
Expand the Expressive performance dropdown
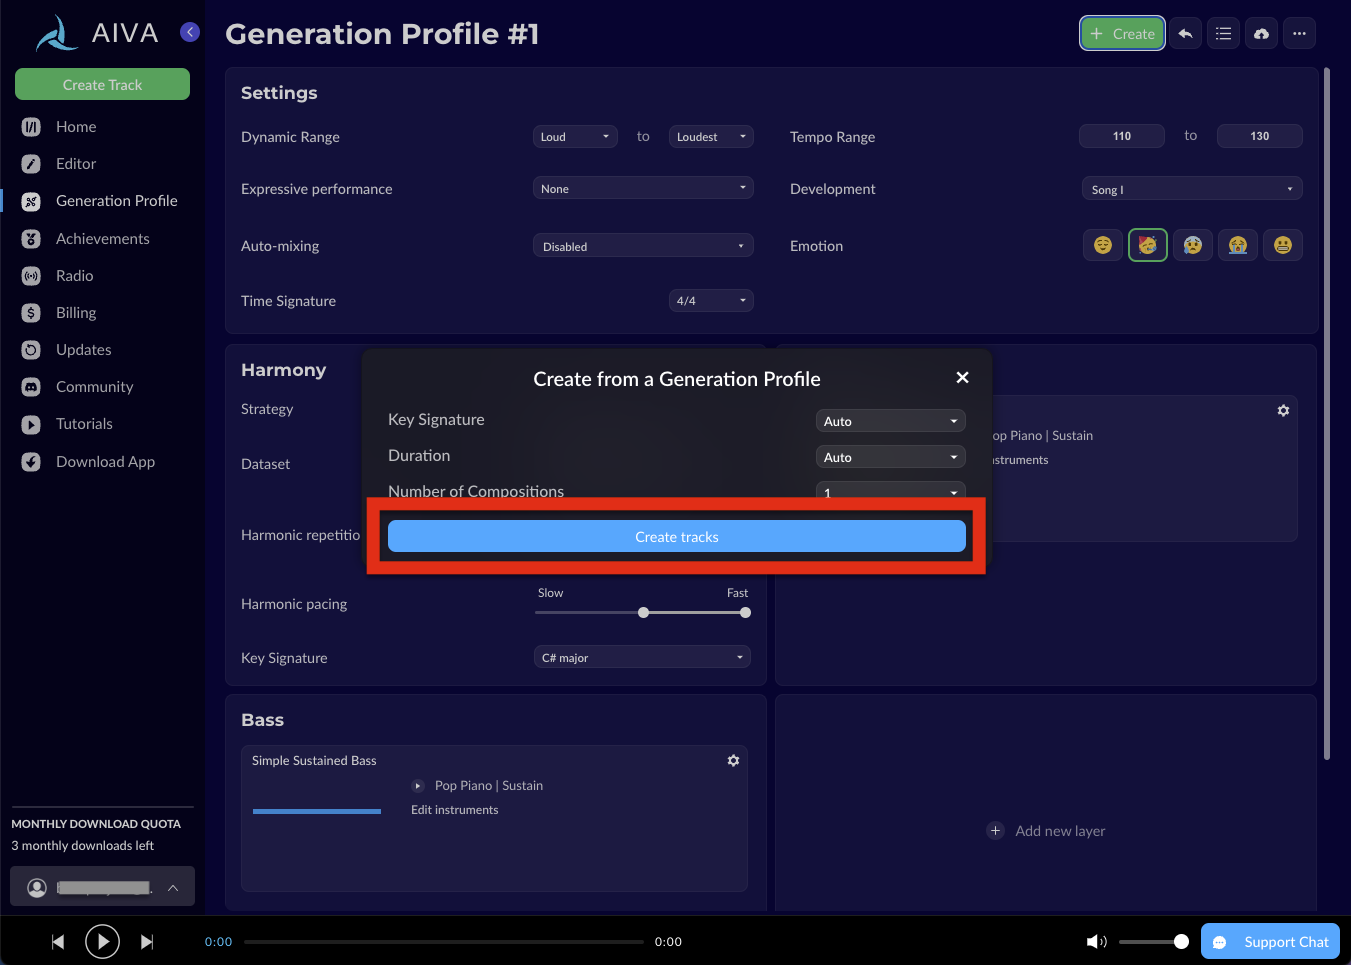click(x=643, y=189)
